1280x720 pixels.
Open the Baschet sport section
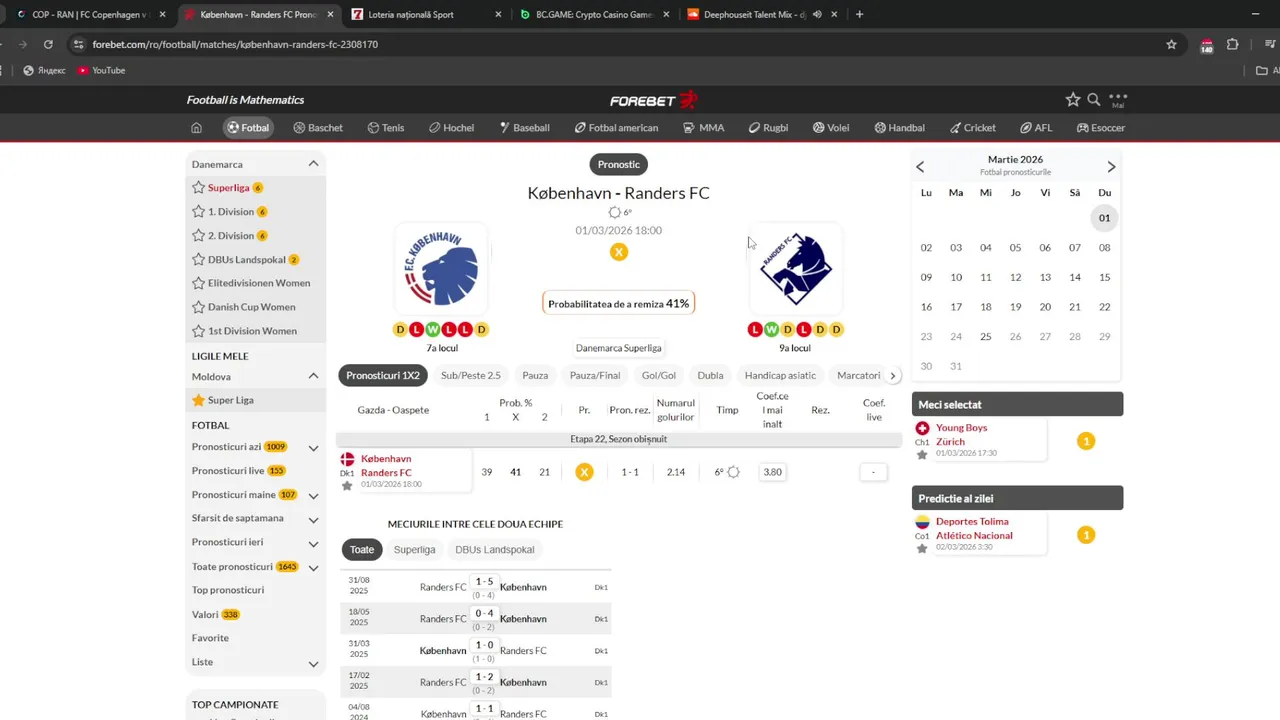tap(318, 128)
